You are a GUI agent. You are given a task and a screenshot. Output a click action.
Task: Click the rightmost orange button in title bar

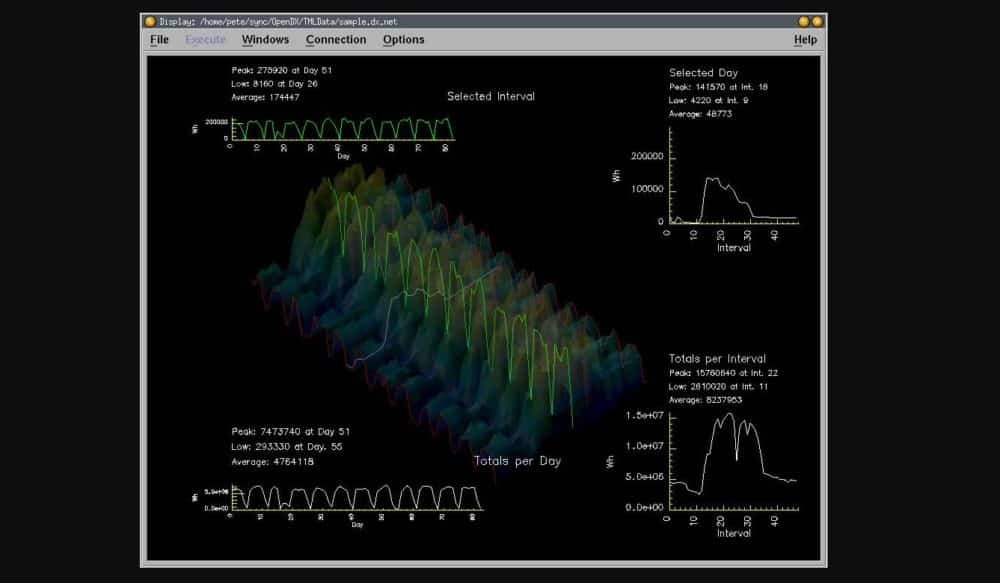pos(817,21)
